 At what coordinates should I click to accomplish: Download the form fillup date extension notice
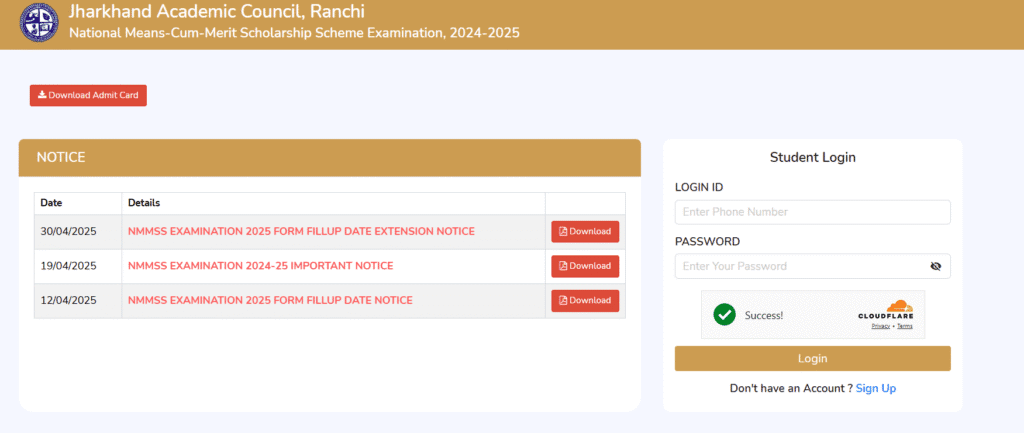pos(585,232)
